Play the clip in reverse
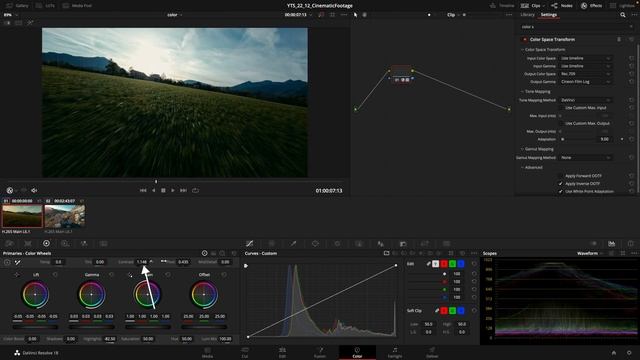 pos(153,191)
